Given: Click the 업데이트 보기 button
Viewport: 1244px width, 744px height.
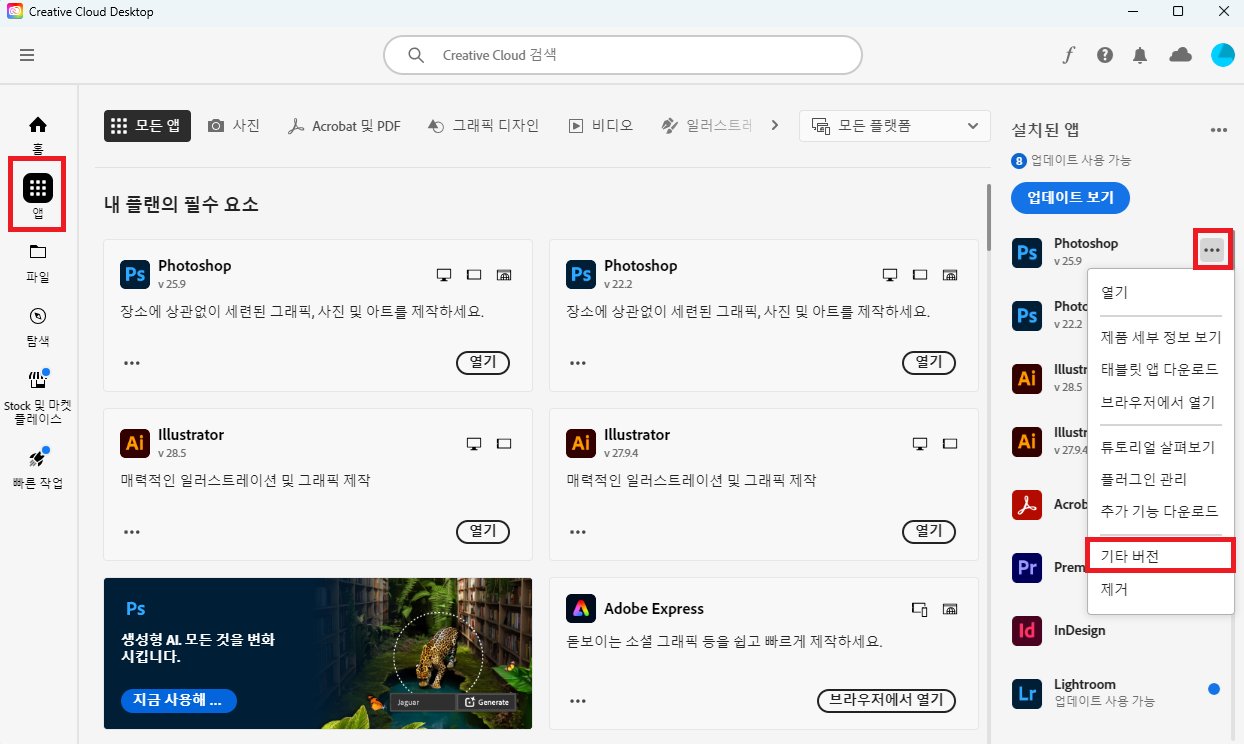Looking at the screenshot, I should pos(1070,197).
